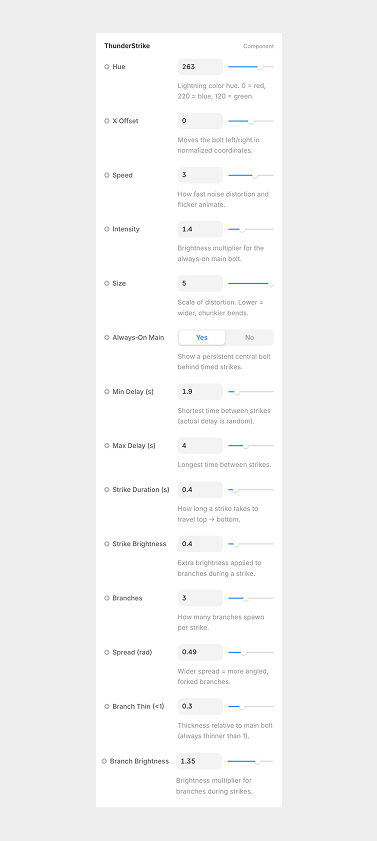Click the circle icon beside Speed
Screen dimensions: 377x841
[x=107, y=175]
